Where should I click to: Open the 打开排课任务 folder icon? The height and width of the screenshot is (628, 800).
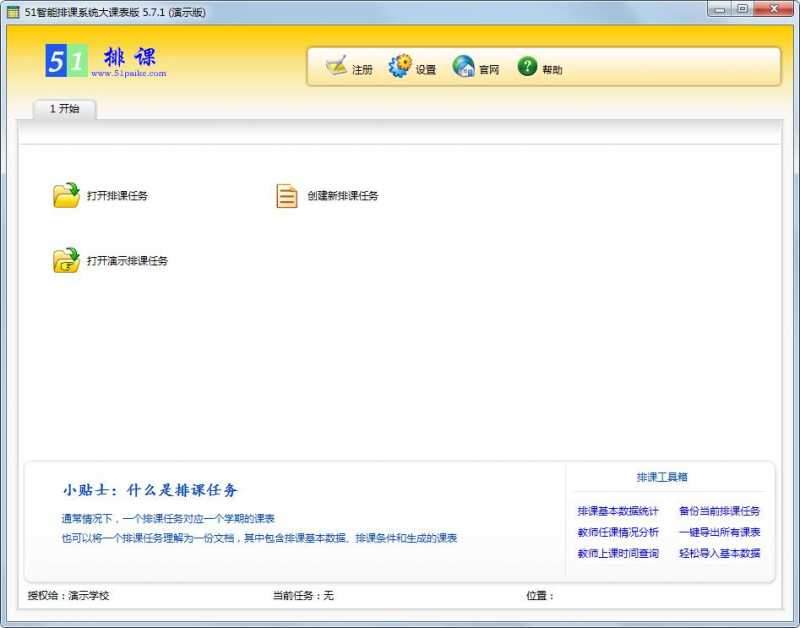tap(66, 195)
